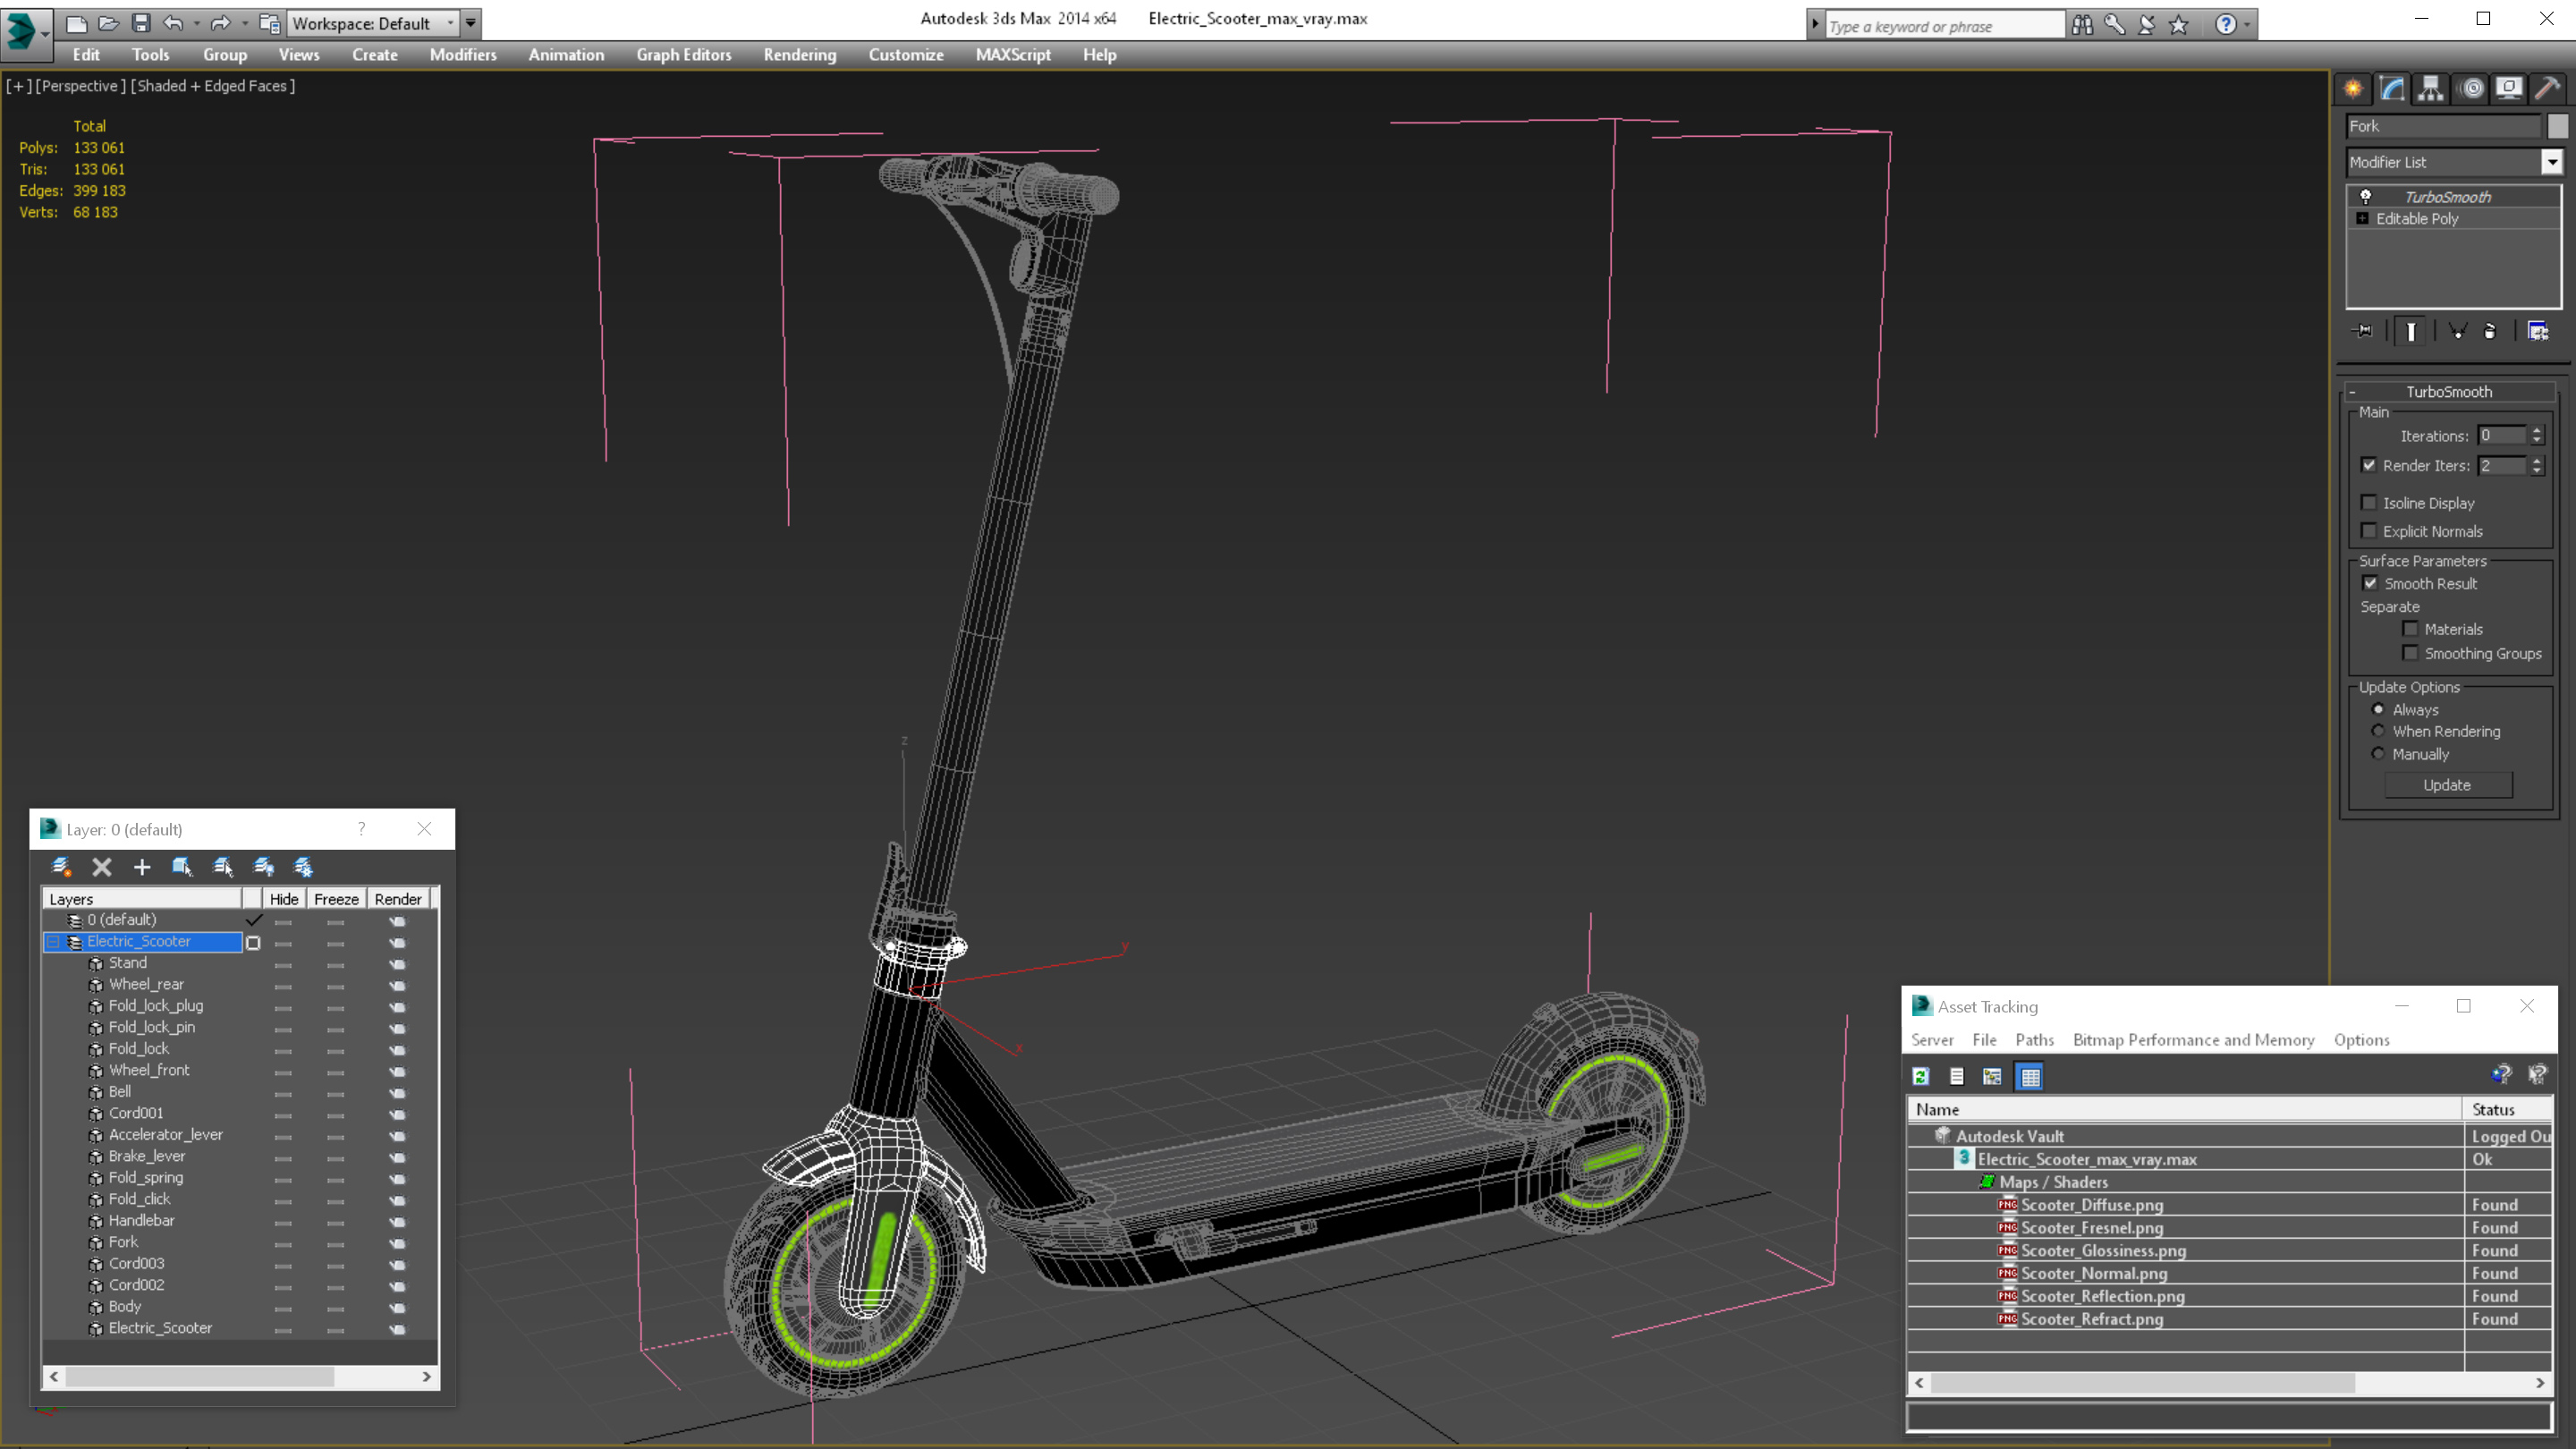Open the Help icon dropdown arrow
The height and width of the screenshot is (1449, 2576).
click(2248, 25)
